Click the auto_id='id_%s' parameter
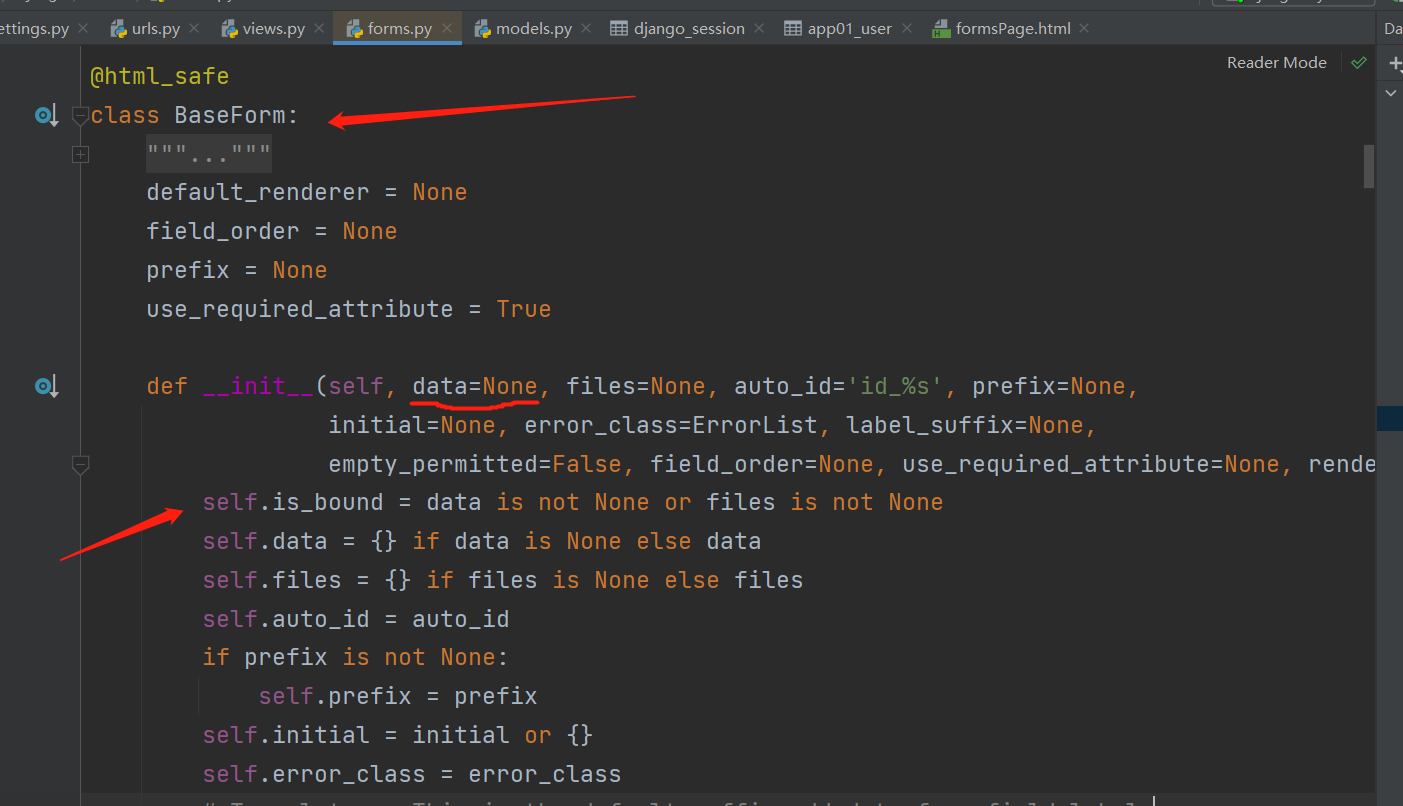 (x=840, y=386)
